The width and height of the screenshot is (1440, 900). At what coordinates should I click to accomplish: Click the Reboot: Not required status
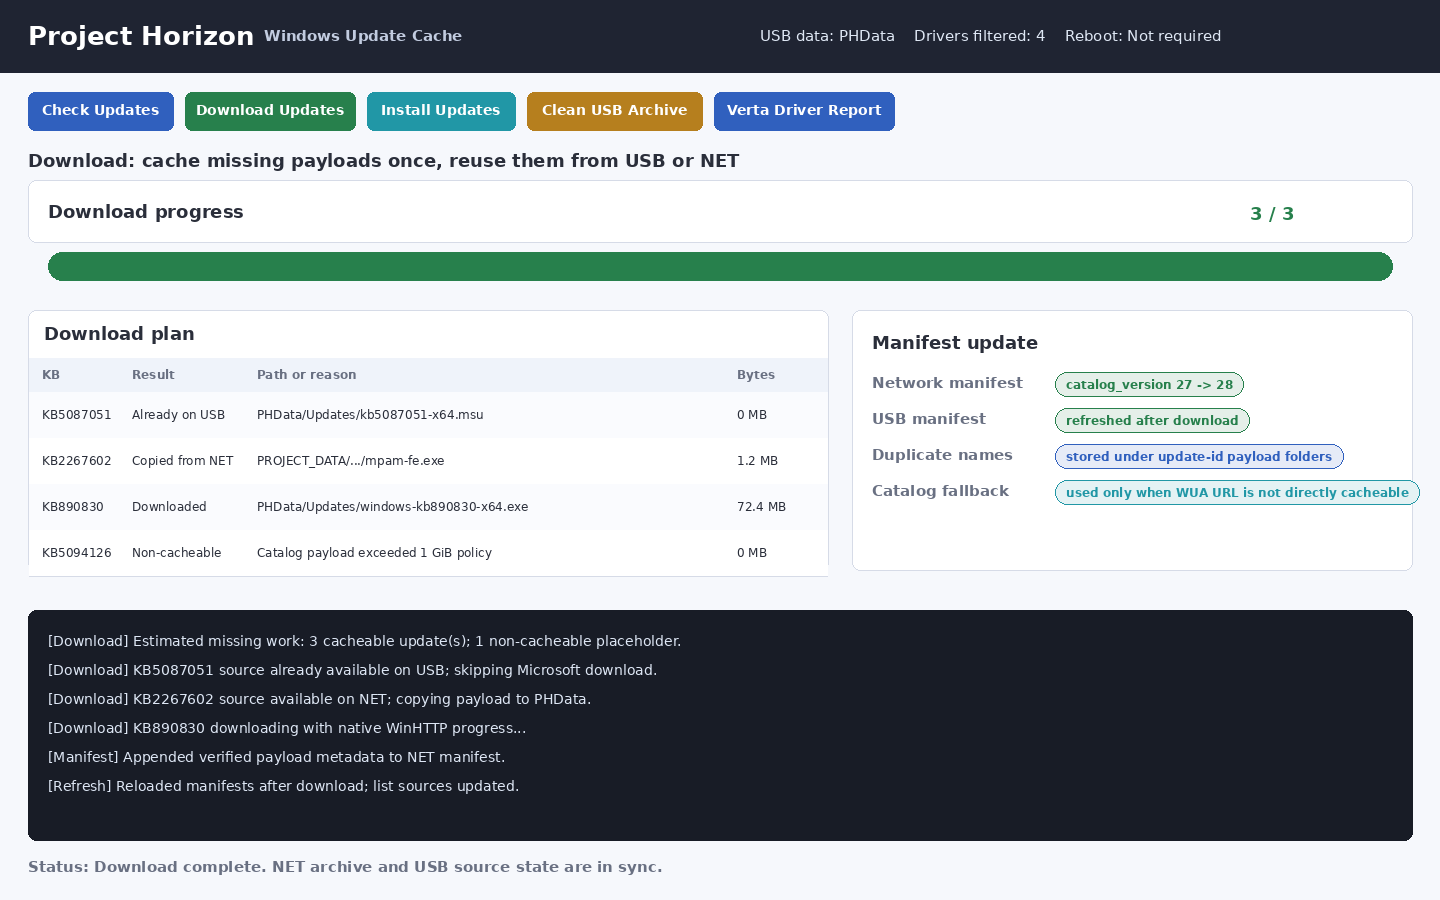tap(1143, 36)
